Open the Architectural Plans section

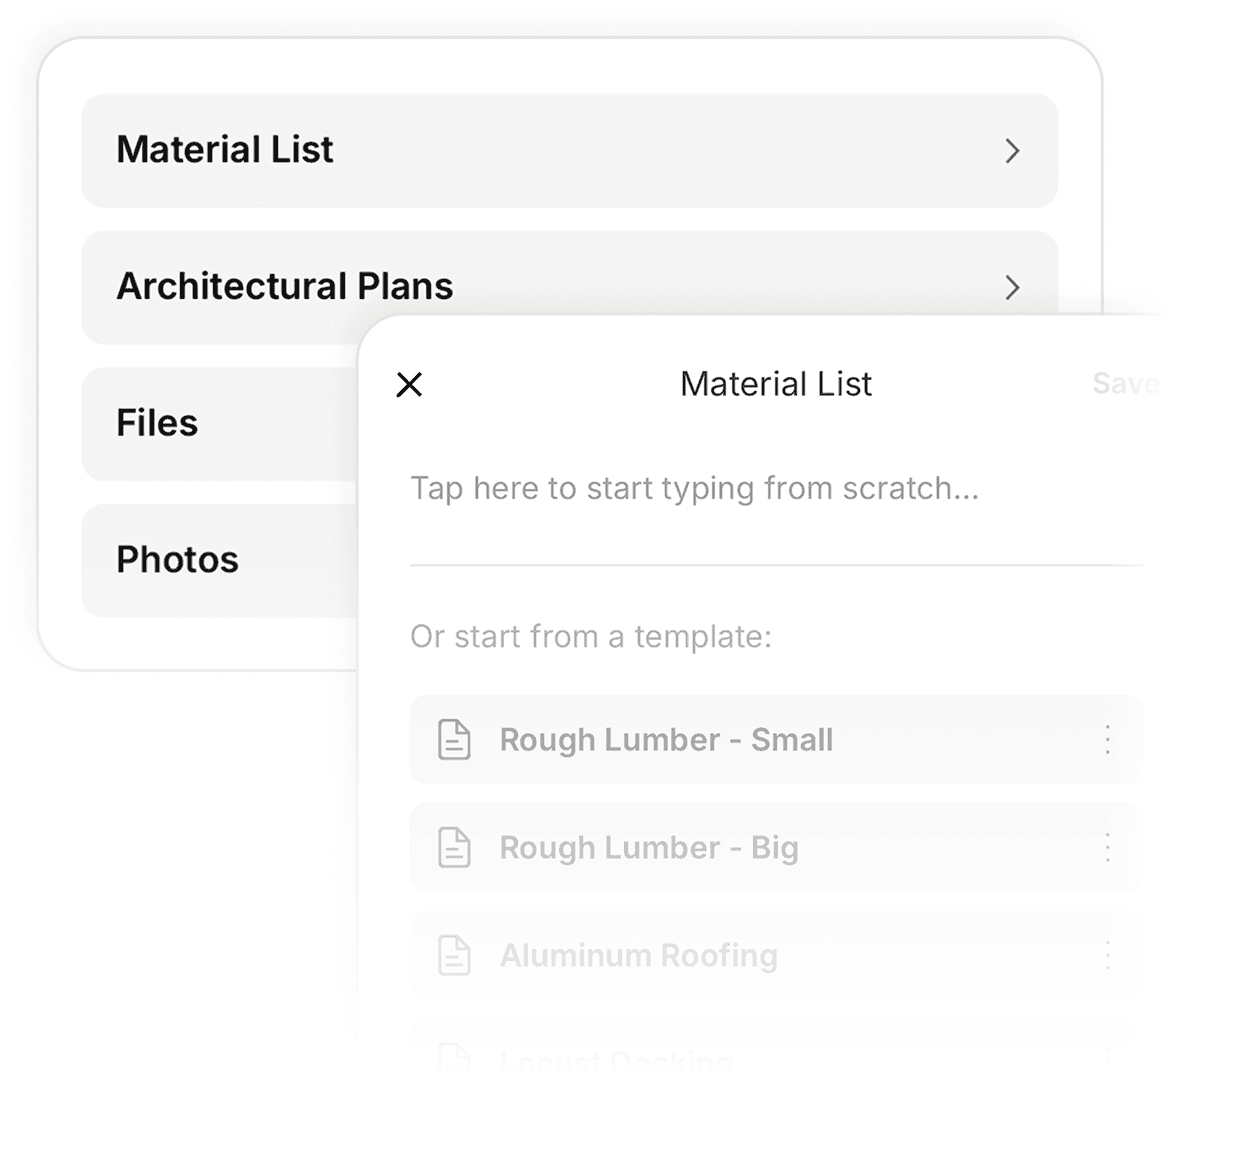click(x=285, y=287)
